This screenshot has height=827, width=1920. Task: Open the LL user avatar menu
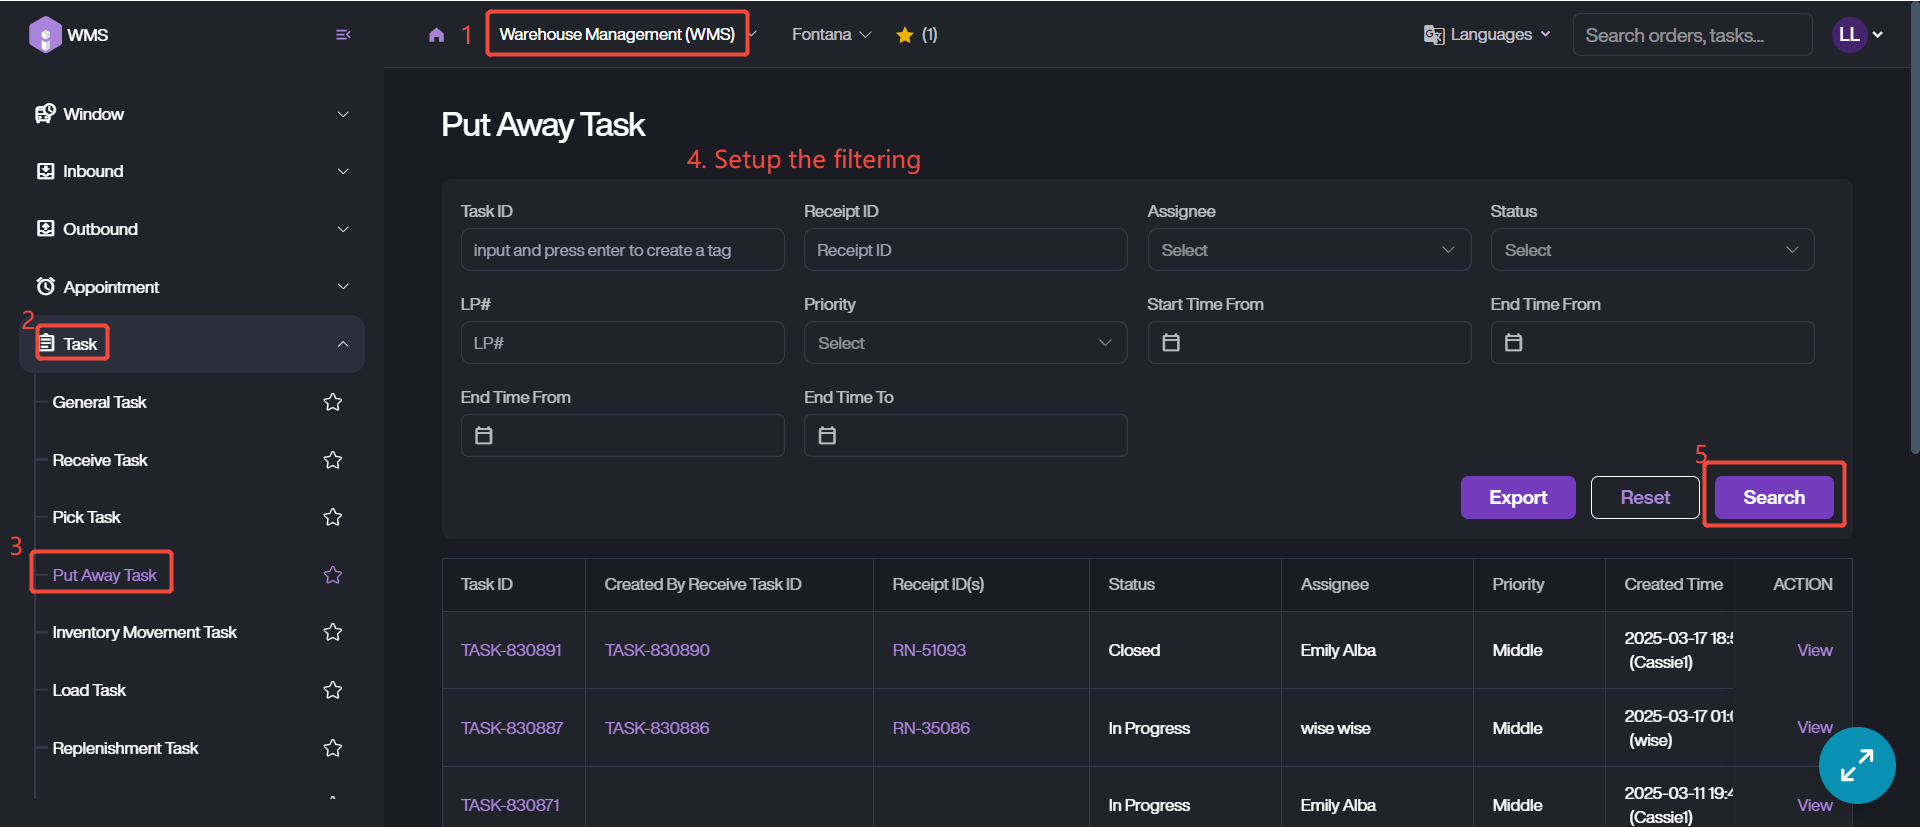tap(1849, 34)
